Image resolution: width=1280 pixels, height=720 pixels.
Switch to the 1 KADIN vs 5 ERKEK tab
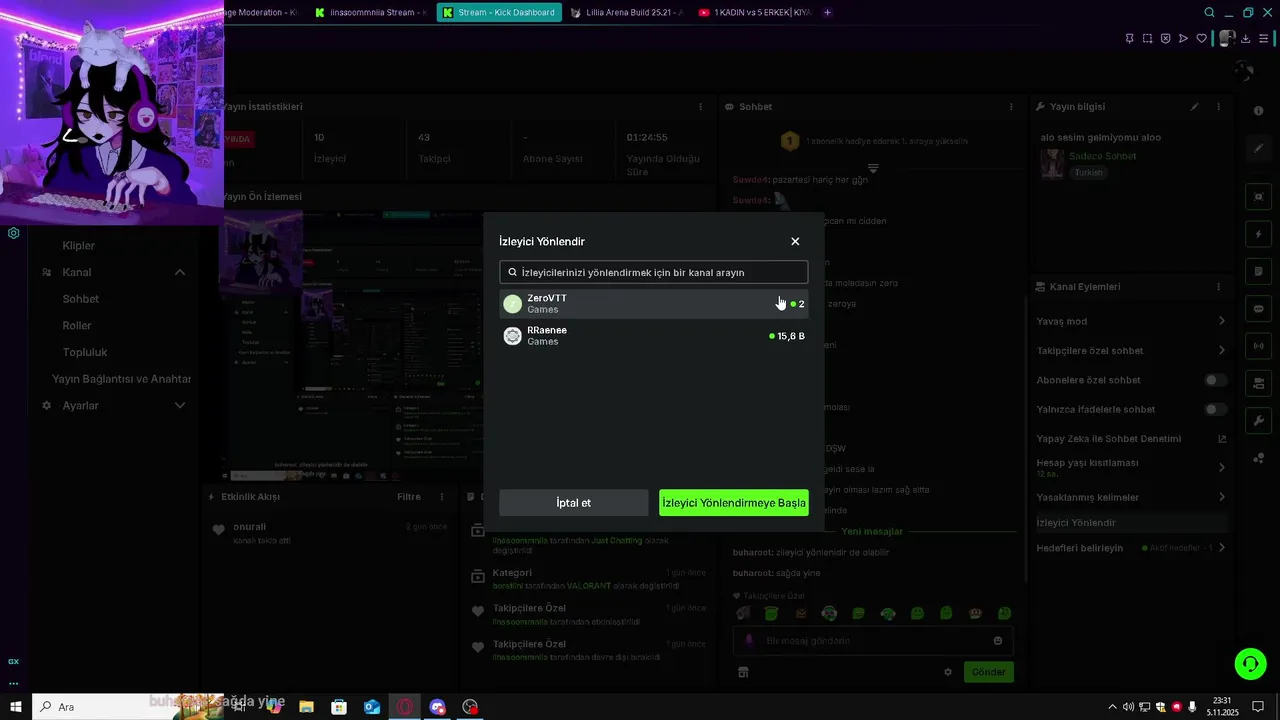pyautogui.click(x=755, y=12)
